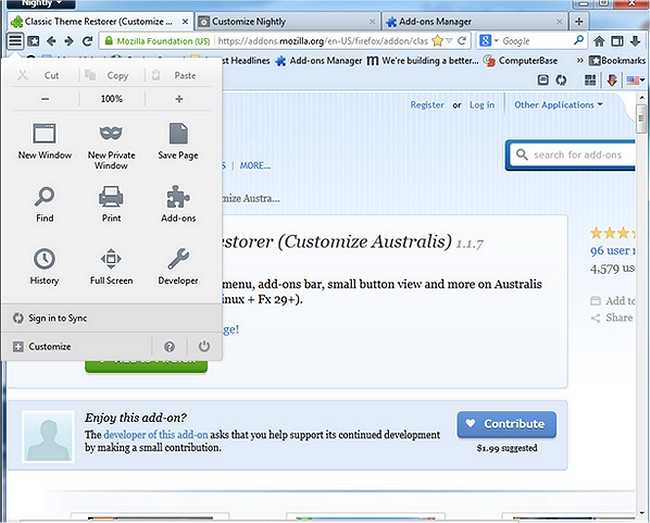Close the Add-ons Manager tab
650x523 pixels.
point(559,22)
